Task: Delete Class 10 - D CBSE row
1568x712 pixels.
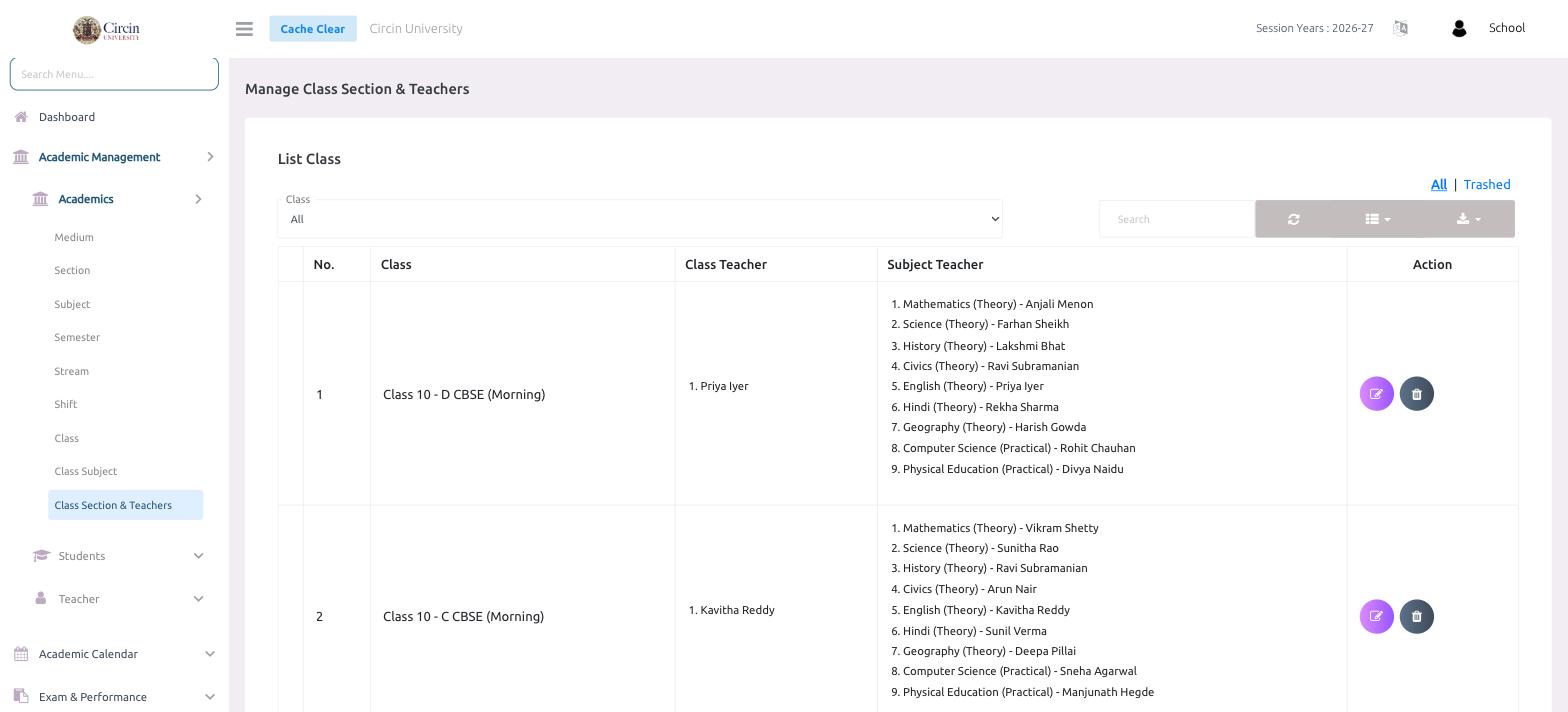Action: pyautogui.click(x=1416, y=394)
